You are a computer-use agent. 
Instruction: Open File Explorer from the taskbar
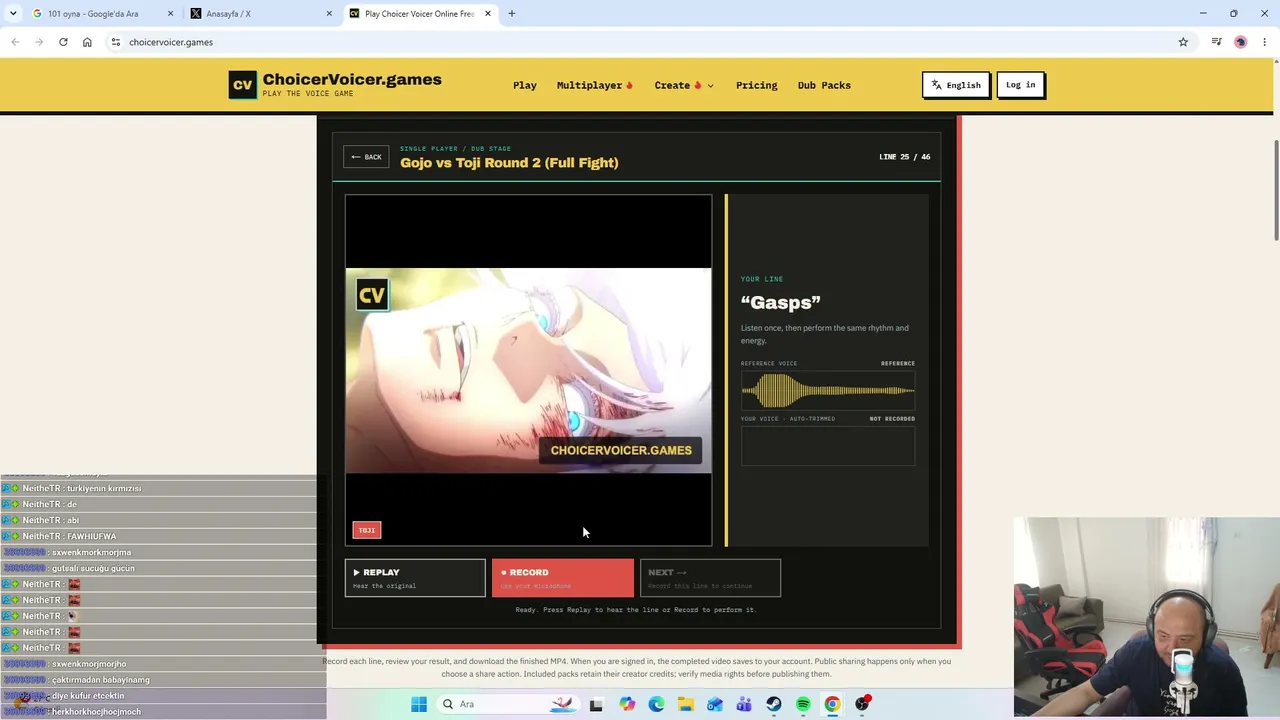tap(685, 704)
